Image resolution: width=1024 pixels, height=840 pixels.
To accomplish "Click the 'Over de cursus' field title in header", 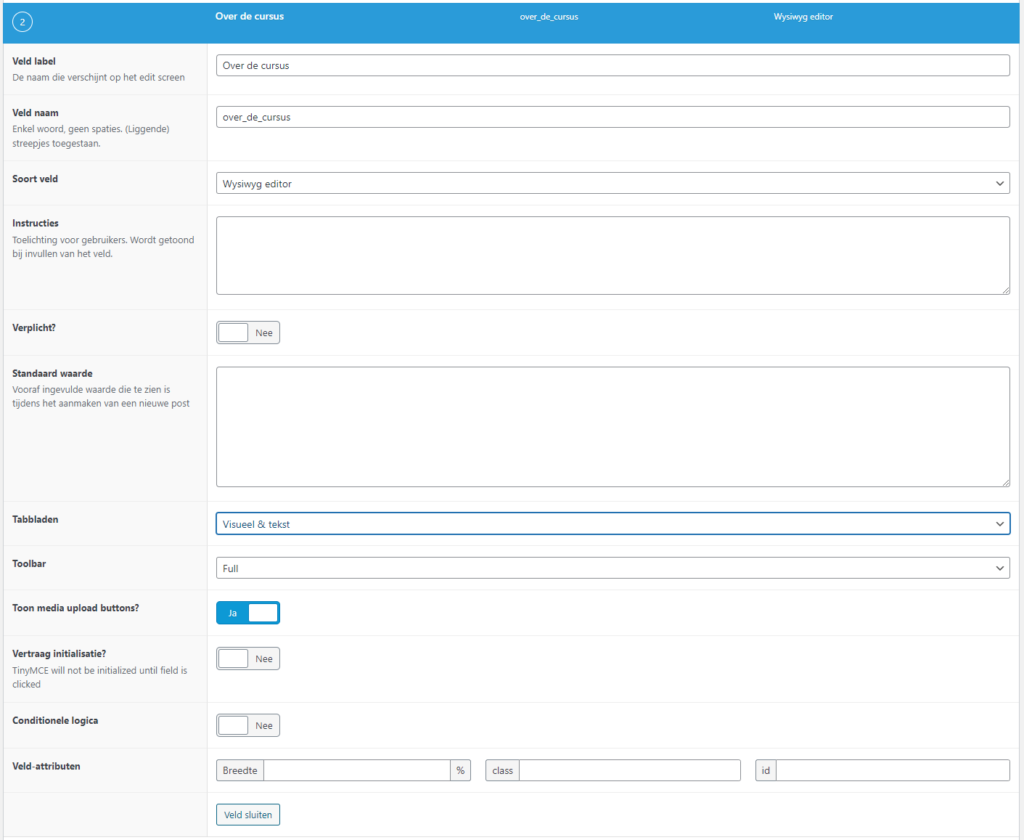I will tap(249, 16).
